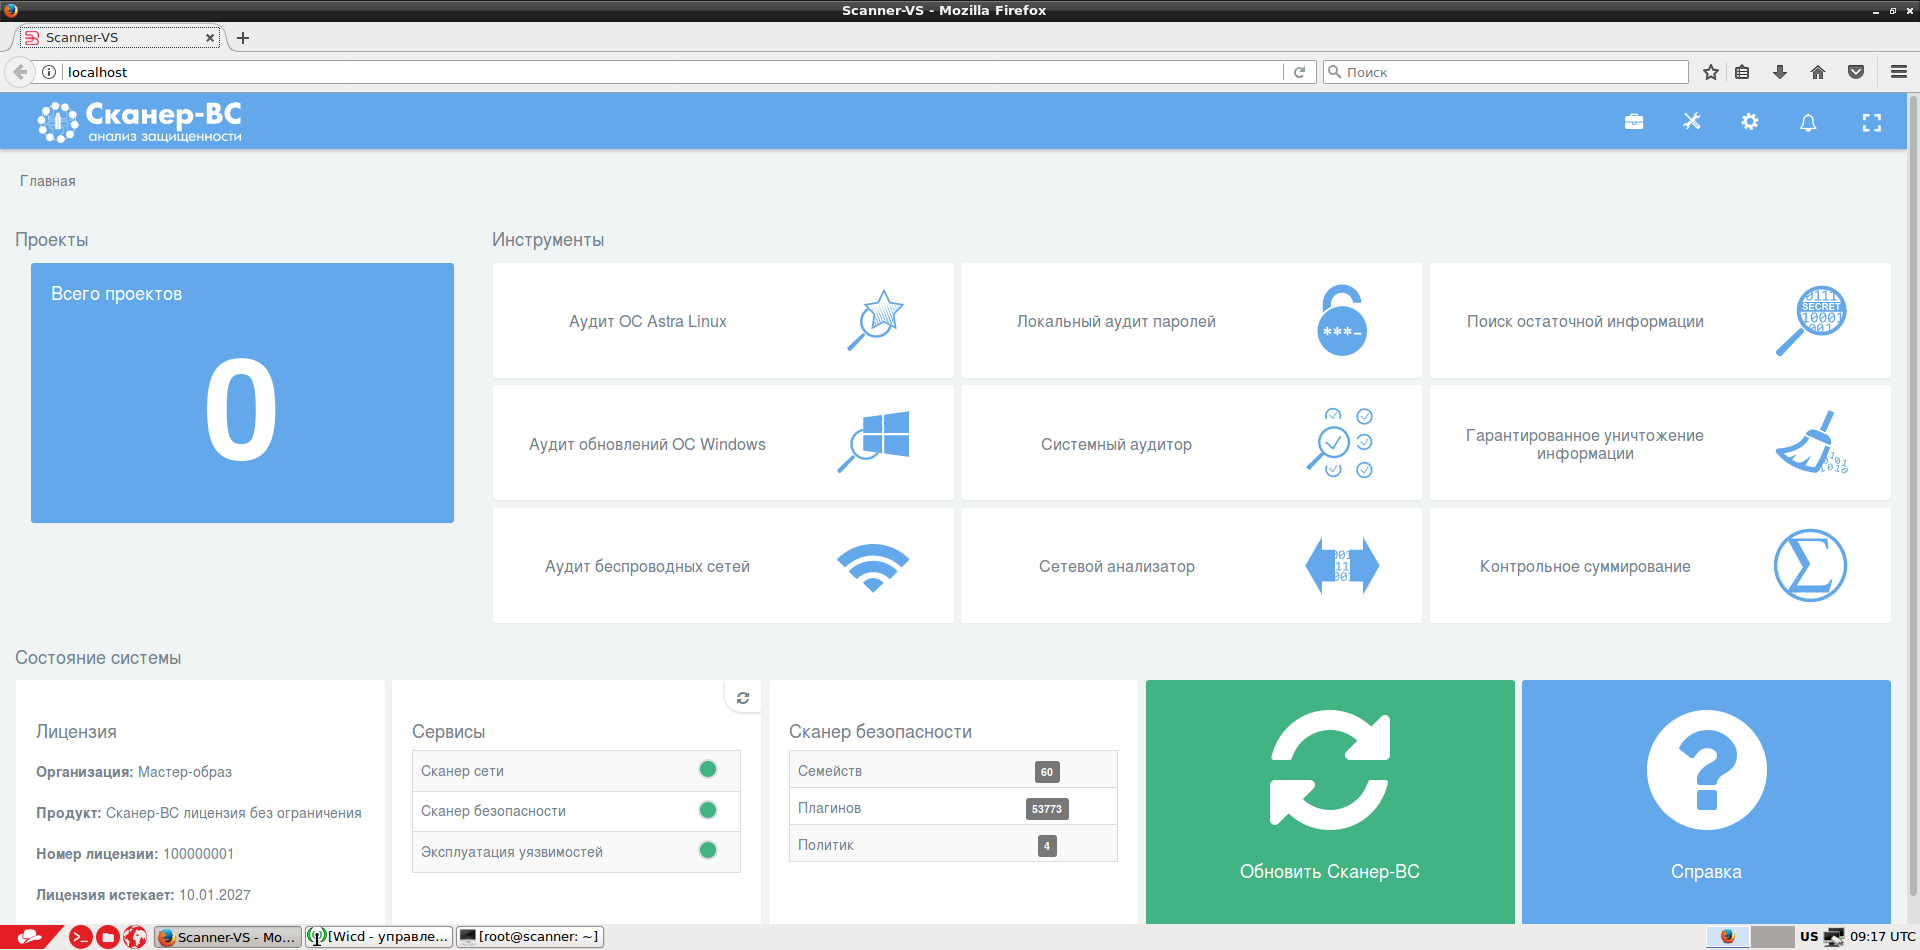The width and height of the screenshot is (1920, 950).
Task: Start Аудит обновлений ОС Windows via Windows icon
Action: click(x=874, y=442)
